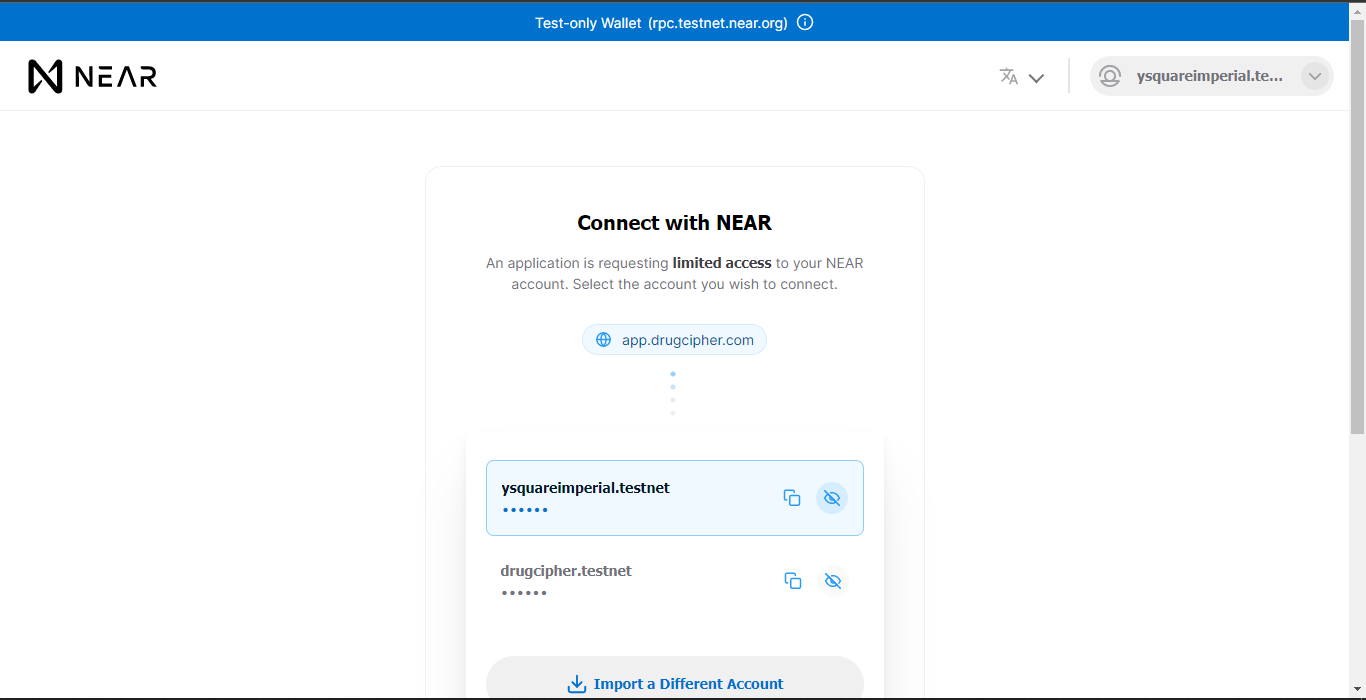Click the globe icon by app.drugcipher.com

click(x=603, y=340)
